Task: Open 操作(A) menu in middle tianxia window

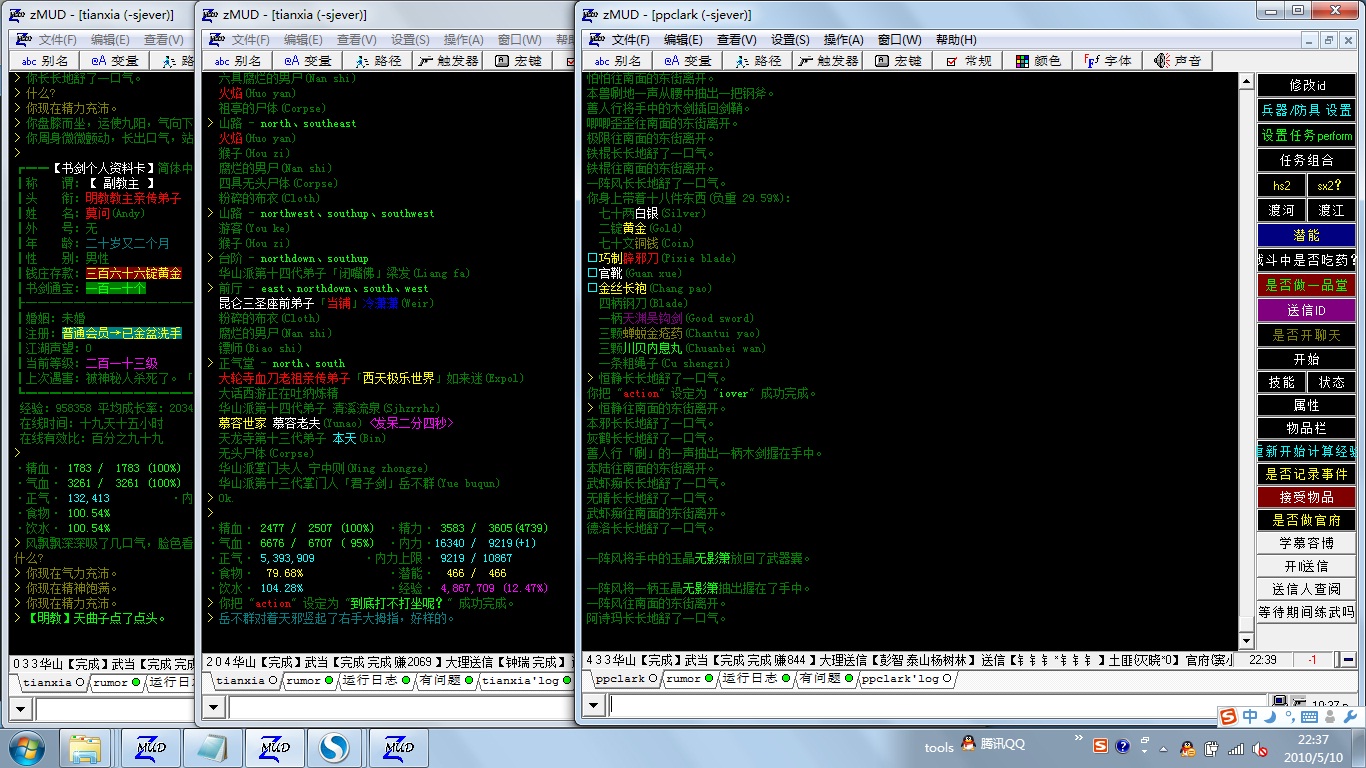Action: coord(464,40)
